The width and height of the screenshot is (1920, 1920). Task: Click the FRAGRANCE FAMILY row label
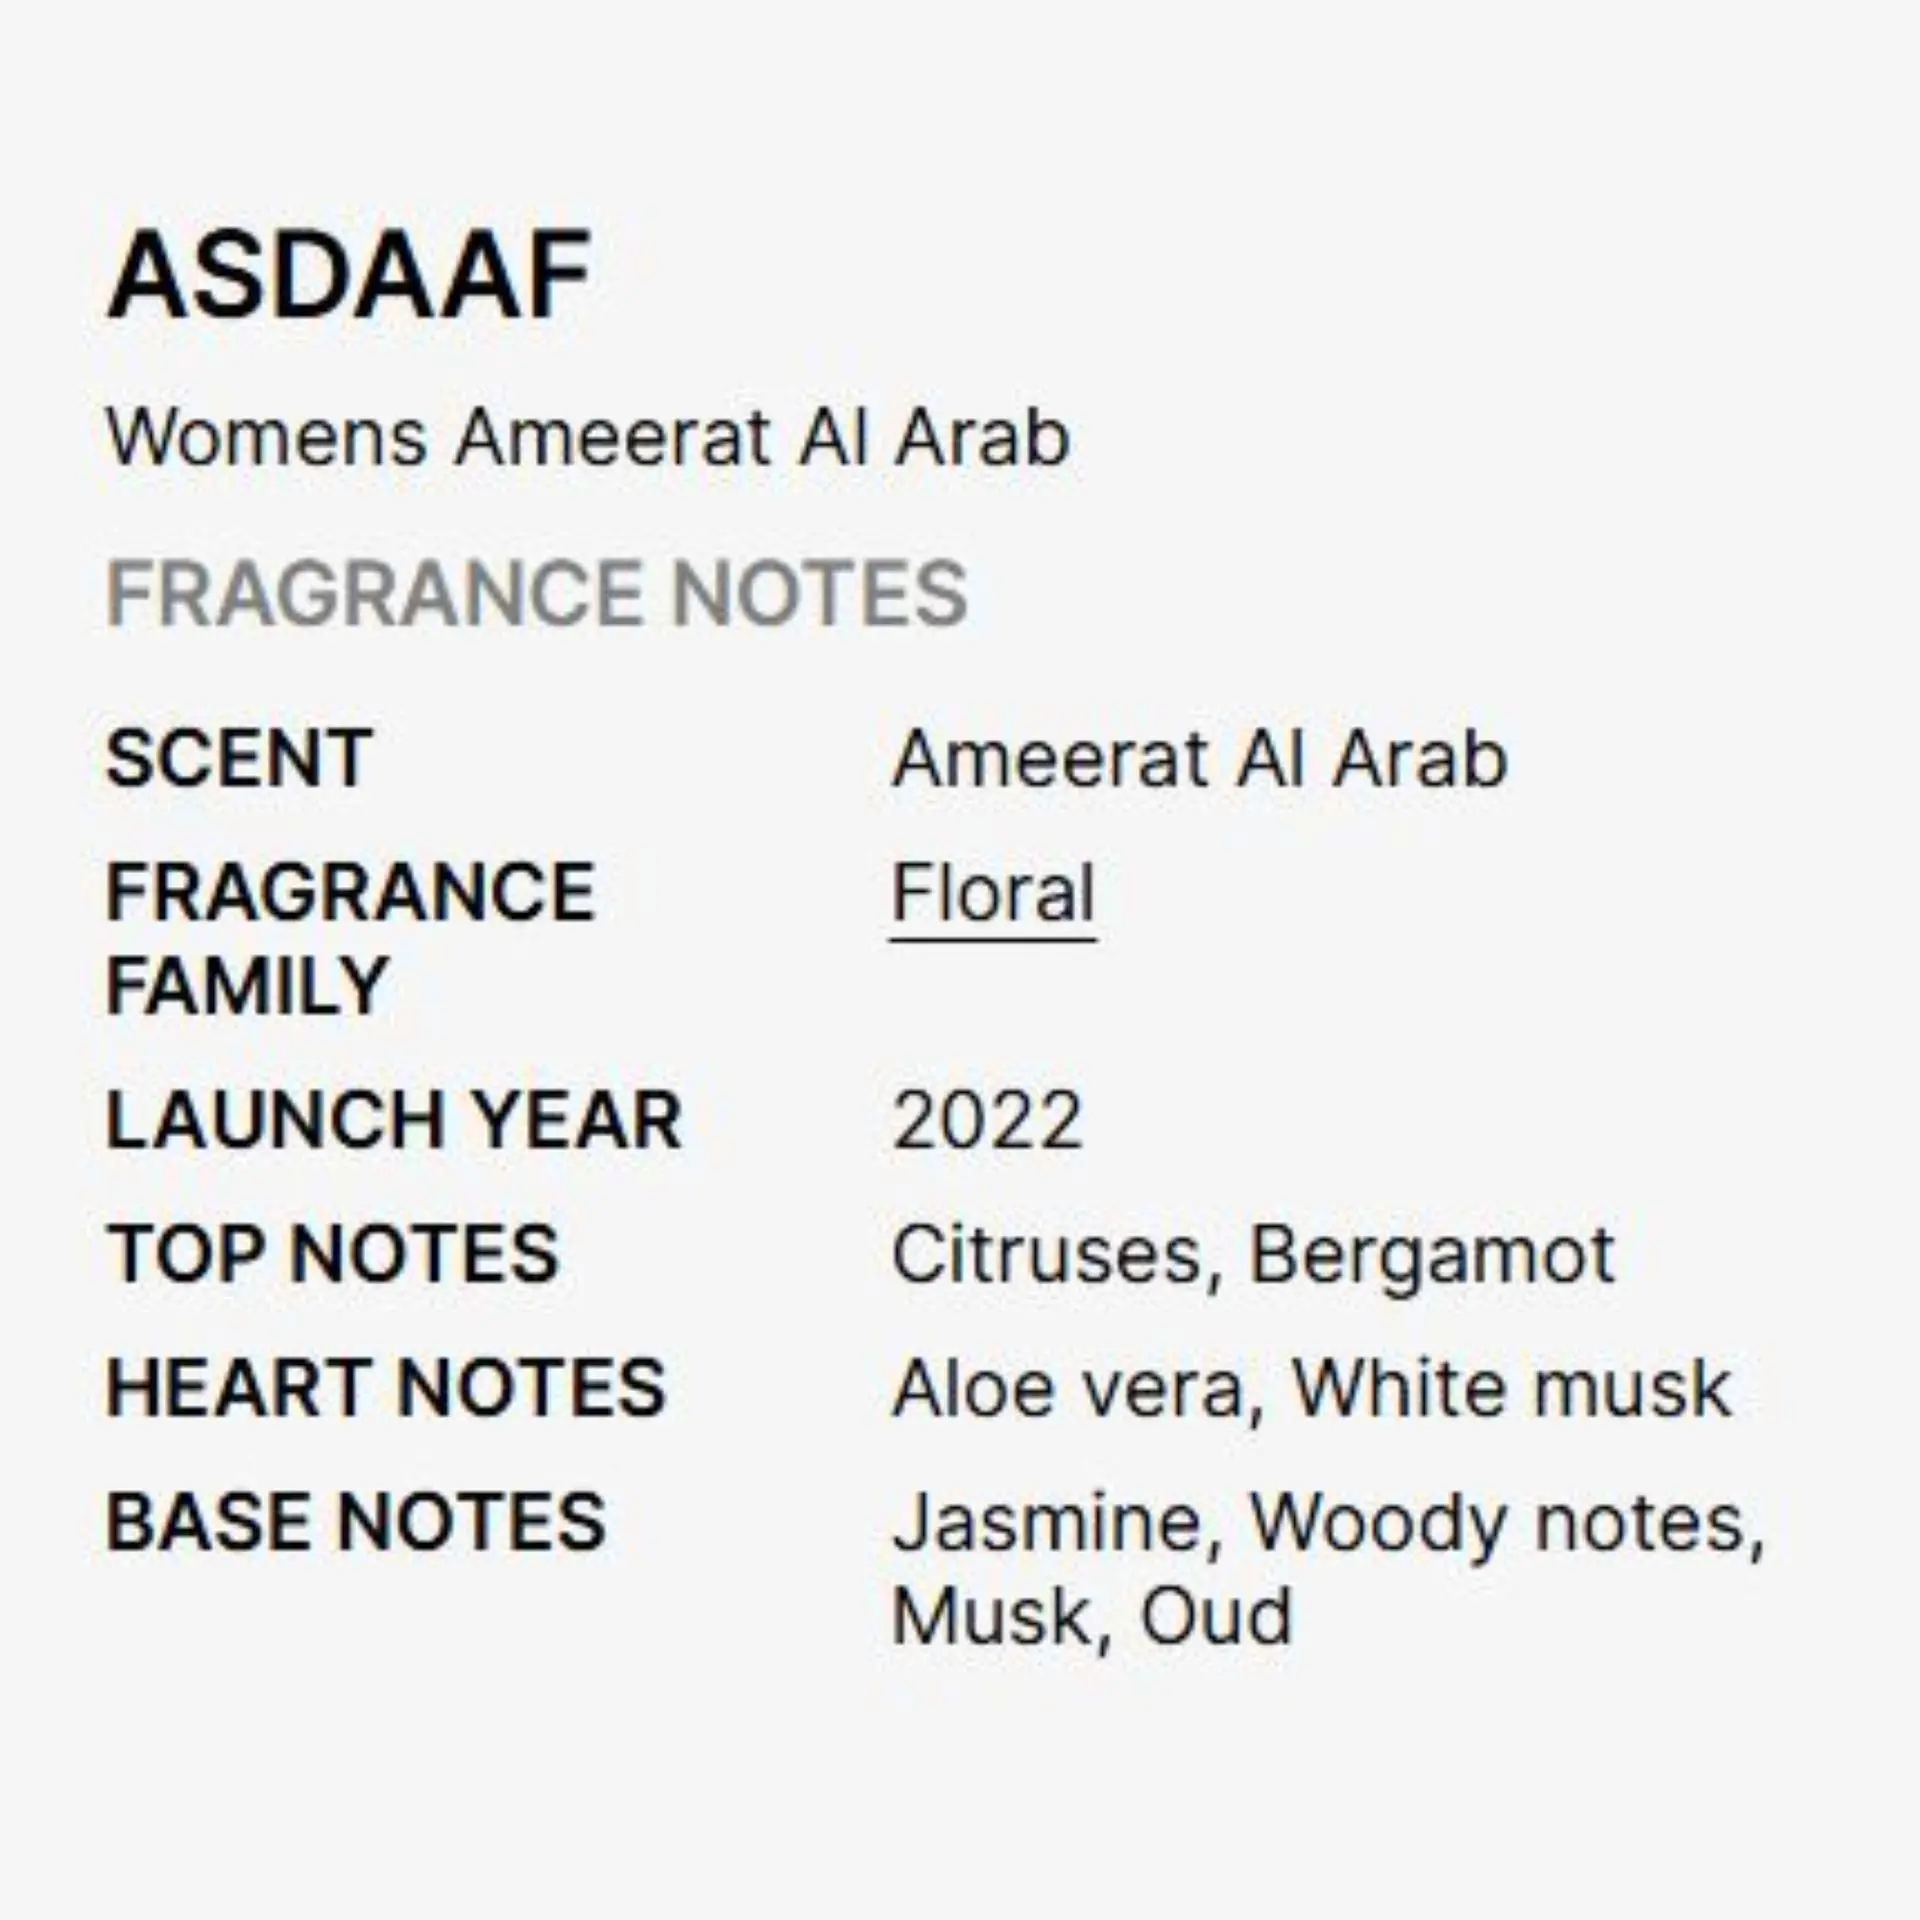point(350,938)
